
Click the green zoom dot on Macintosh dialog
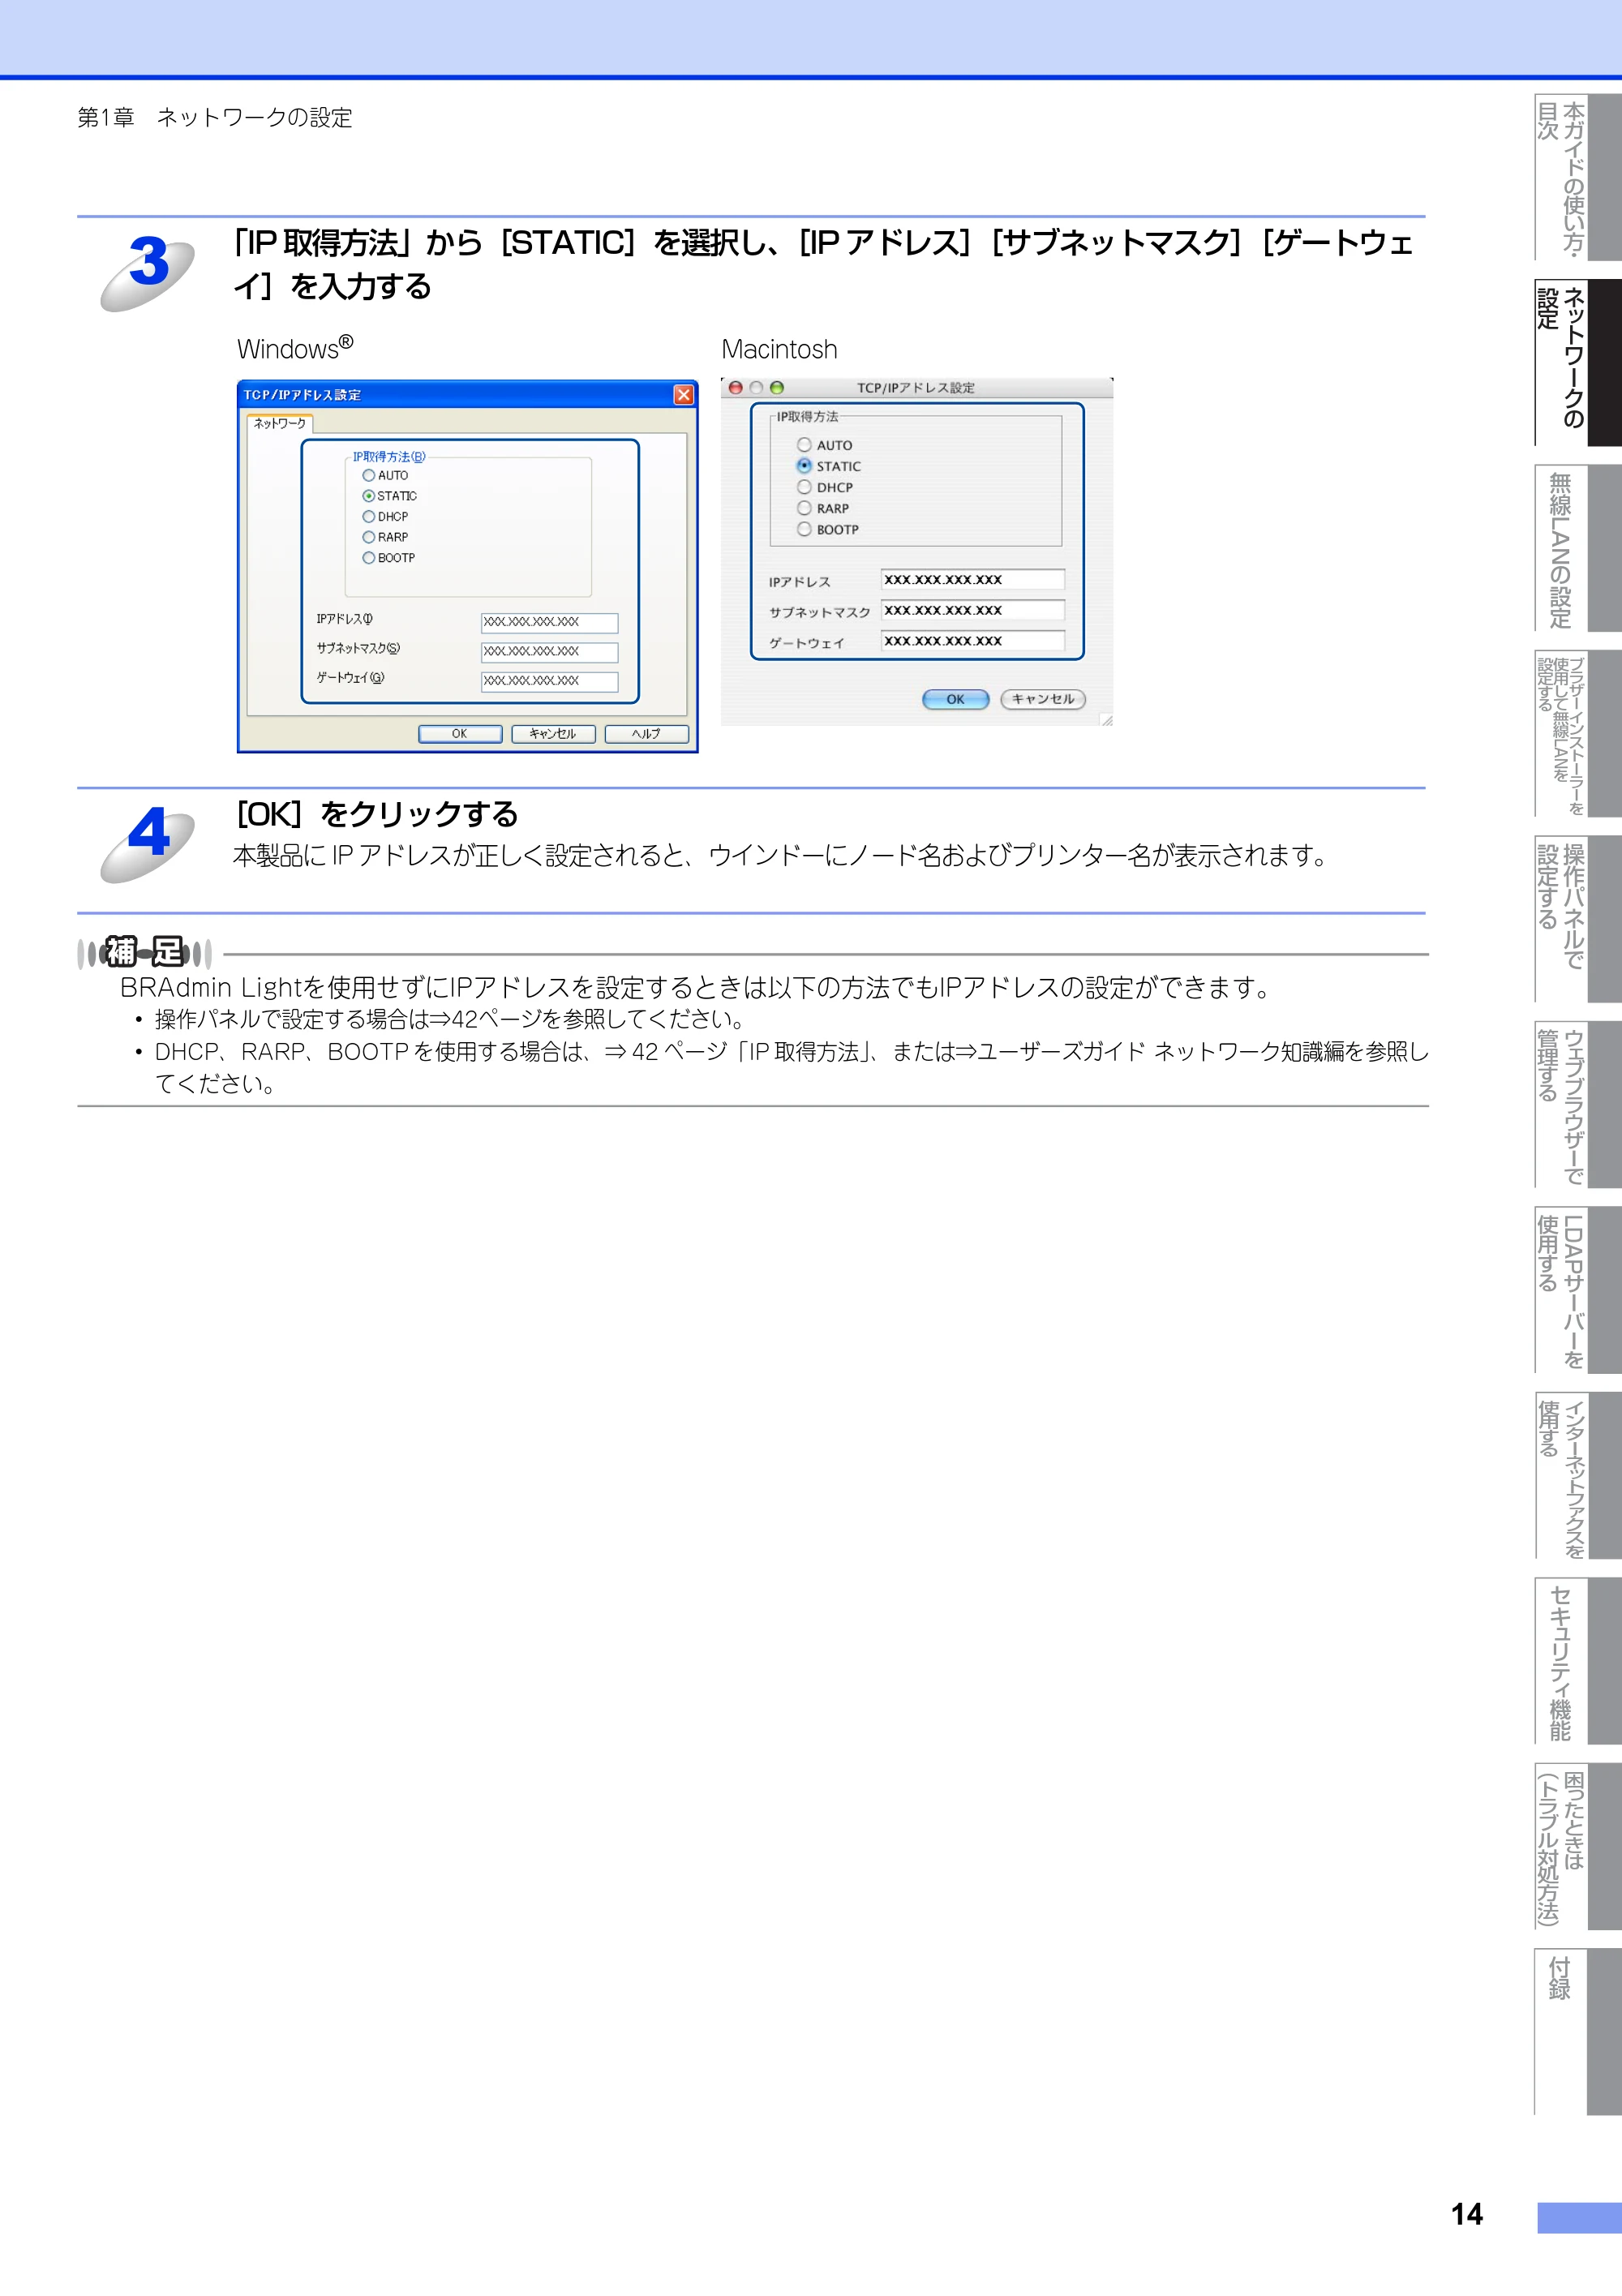tap(777, 388)
